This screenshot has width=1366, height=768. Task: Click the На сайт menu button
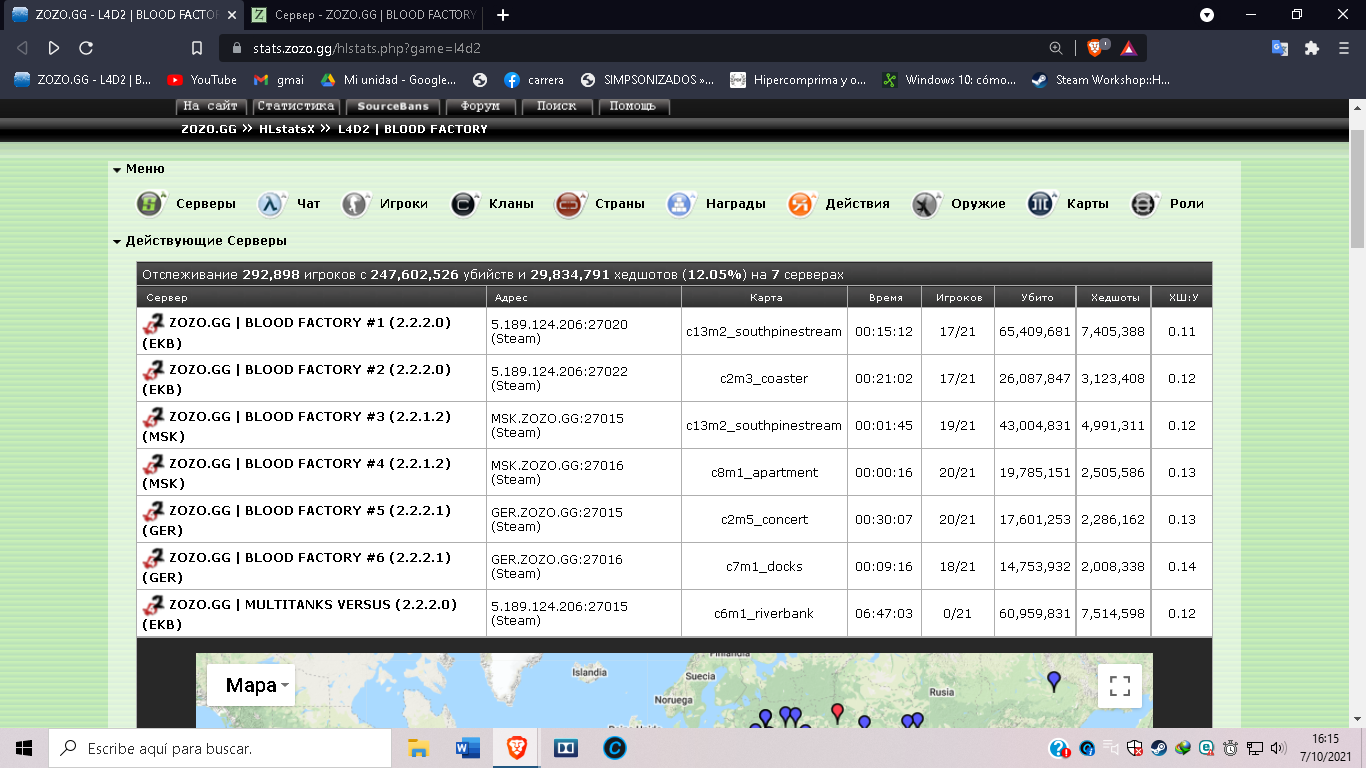(x=211, y=106)
